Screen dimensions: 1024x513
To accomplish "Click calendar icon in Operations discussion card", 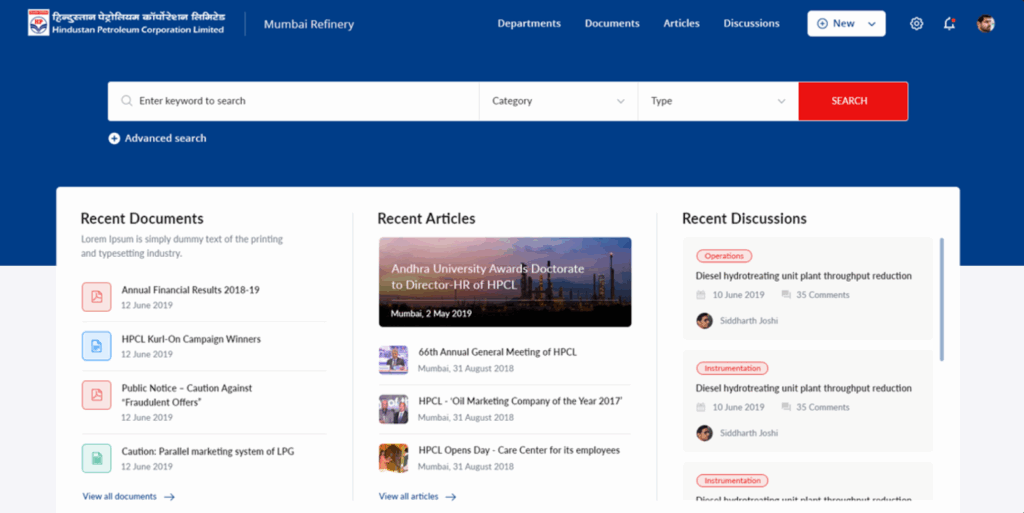I will 701,295.
